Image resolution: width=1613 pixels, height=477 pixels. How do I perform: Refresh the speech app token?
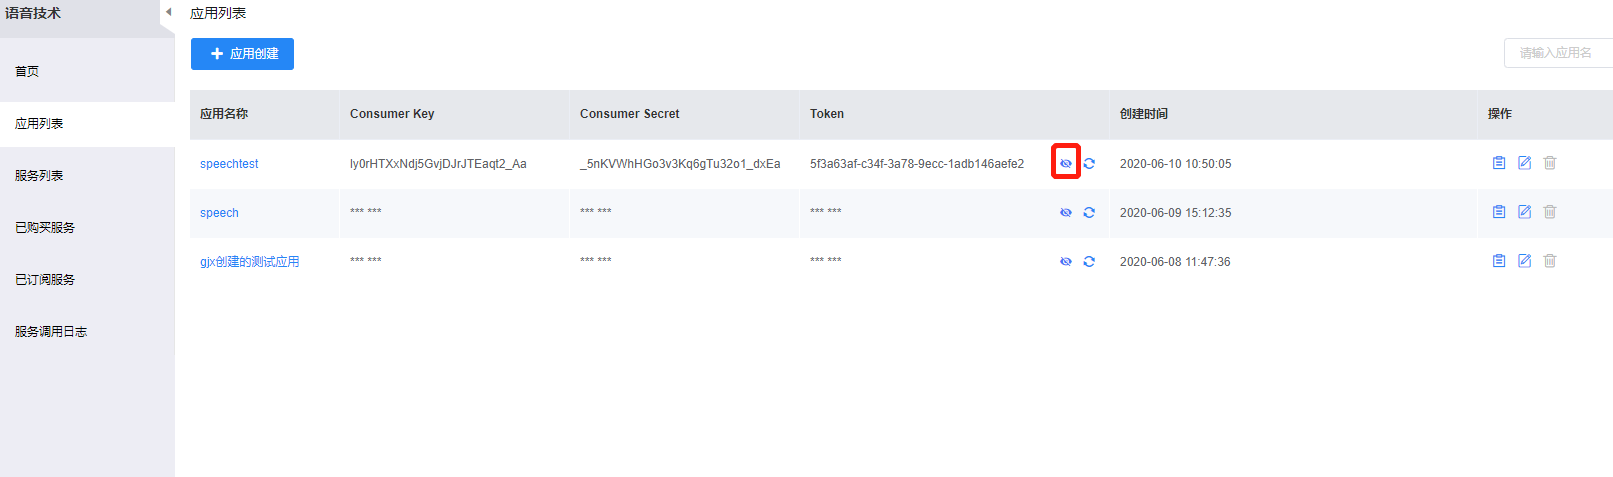pyautogui.click(x=1089, y=212)
